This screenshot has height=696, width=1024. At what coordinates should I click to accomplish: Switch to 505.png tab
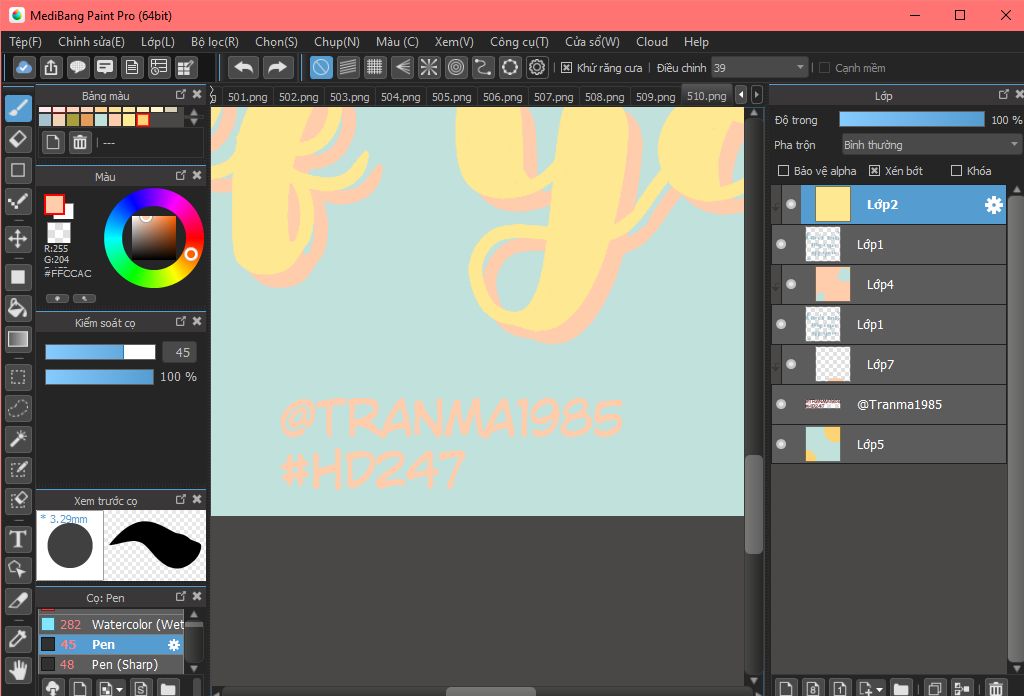point(451,97)
